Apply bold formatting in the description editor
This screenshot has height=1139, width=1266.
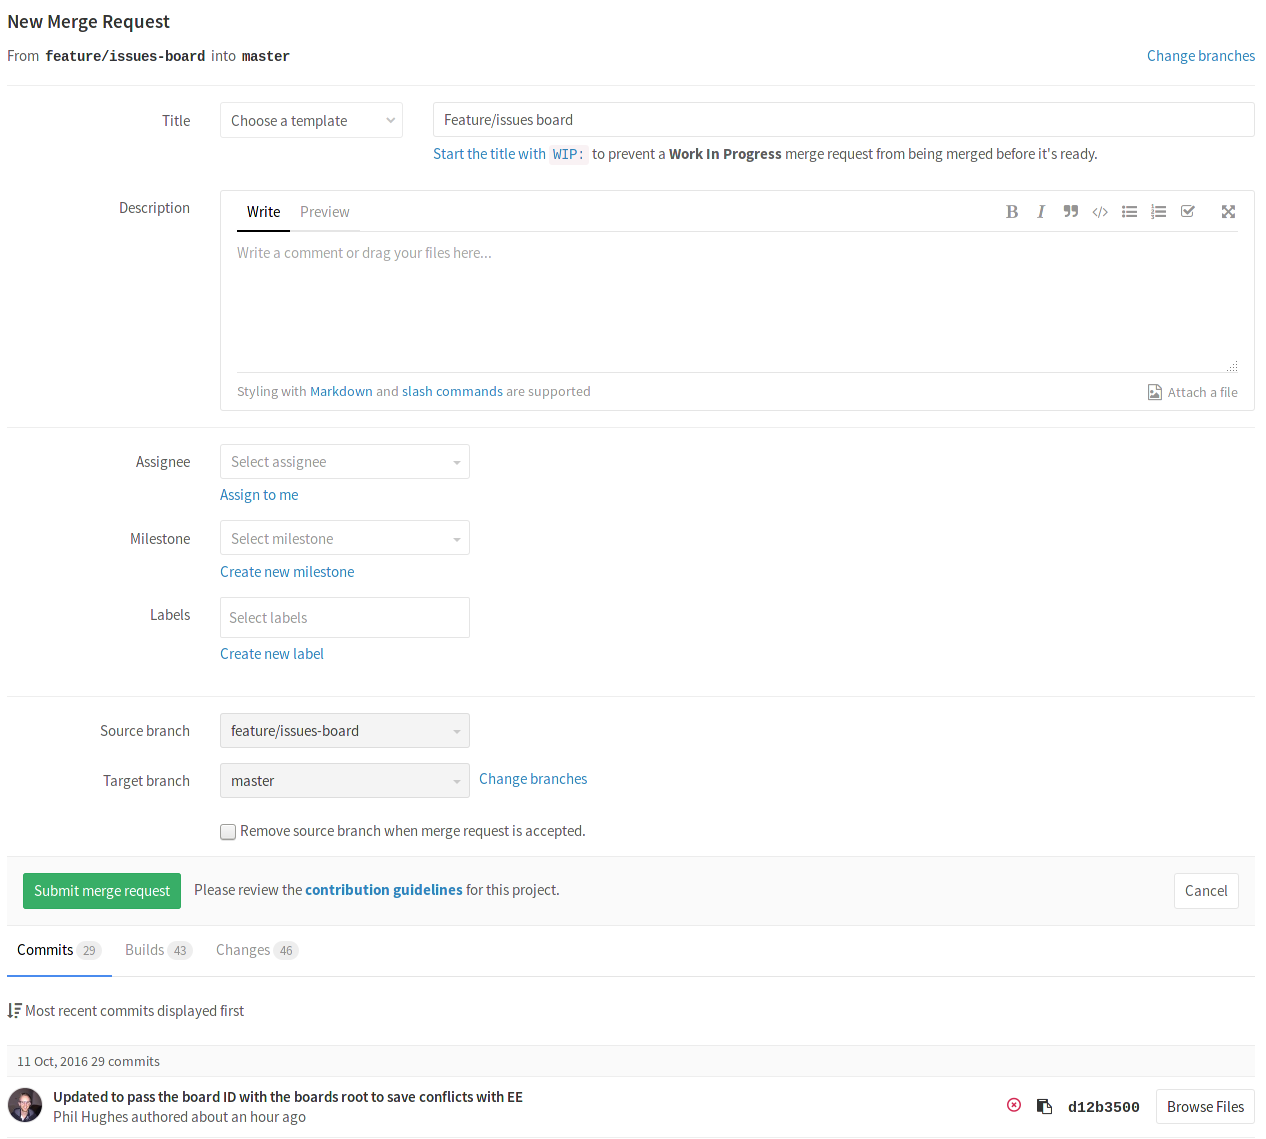[x=1012, y=211]
